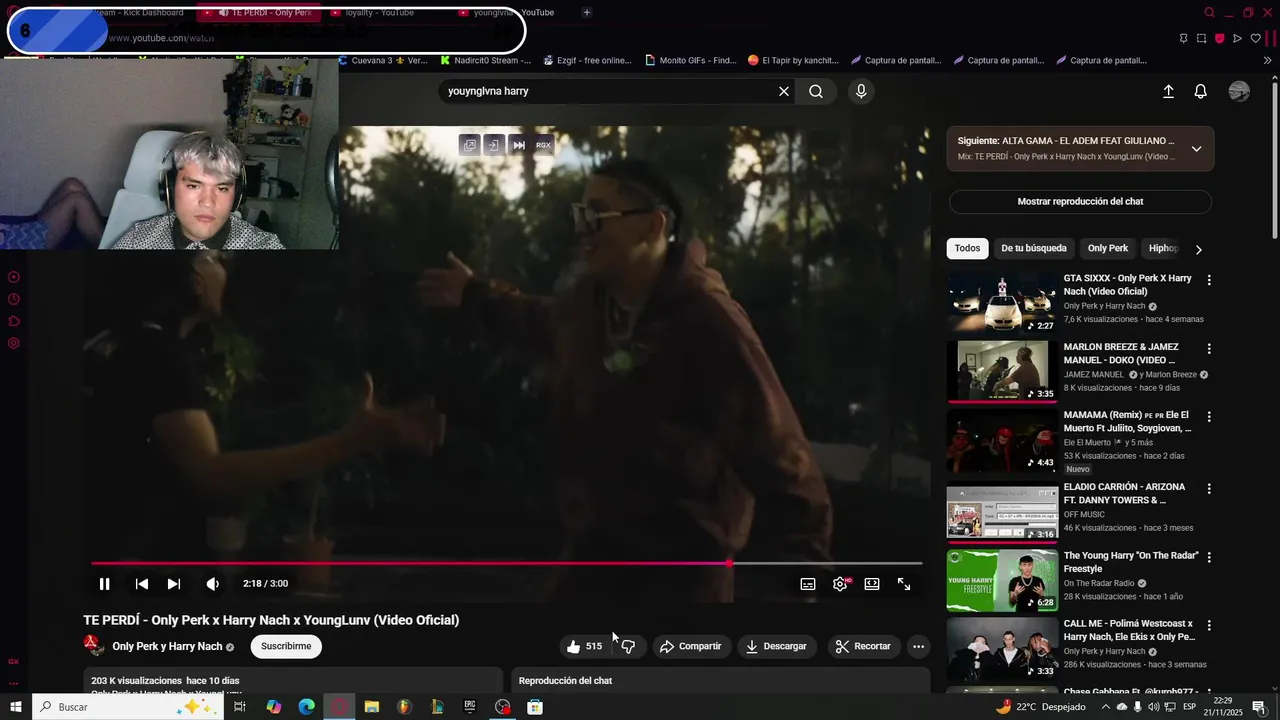Click the YouTube search magnifier button

click(816, 91)
